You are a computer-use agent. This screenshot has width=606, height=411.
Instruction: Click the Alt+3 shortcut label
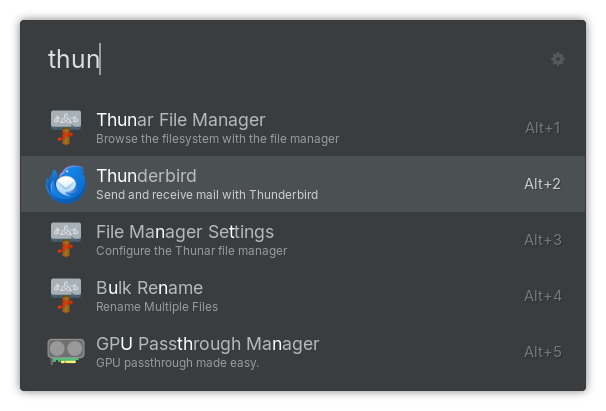click(542, 240)
